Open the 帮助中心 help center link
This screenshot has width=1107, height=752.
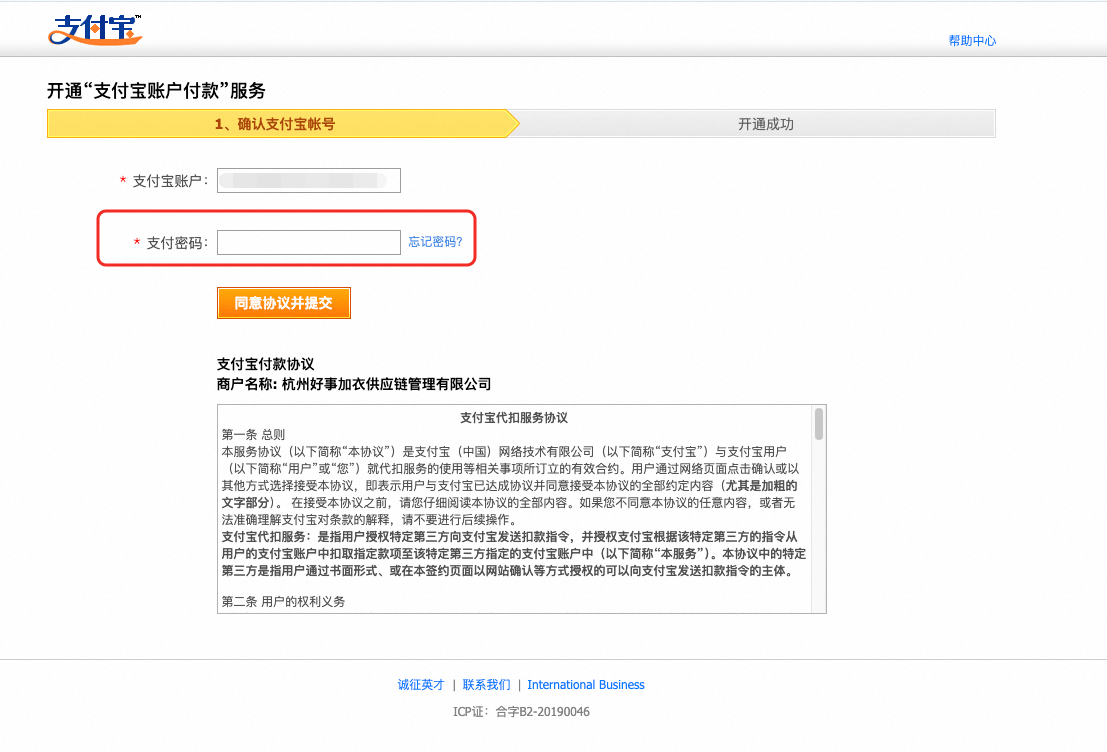(972, 41)
